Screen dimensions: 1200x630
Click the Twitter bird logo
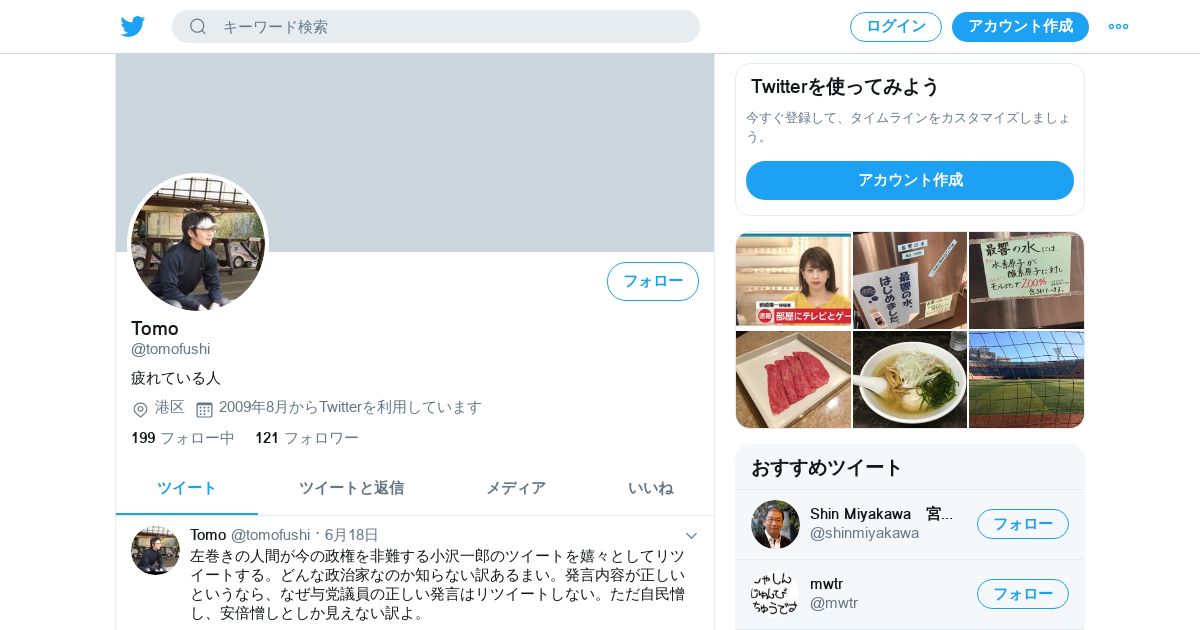(x=133, y=27)
